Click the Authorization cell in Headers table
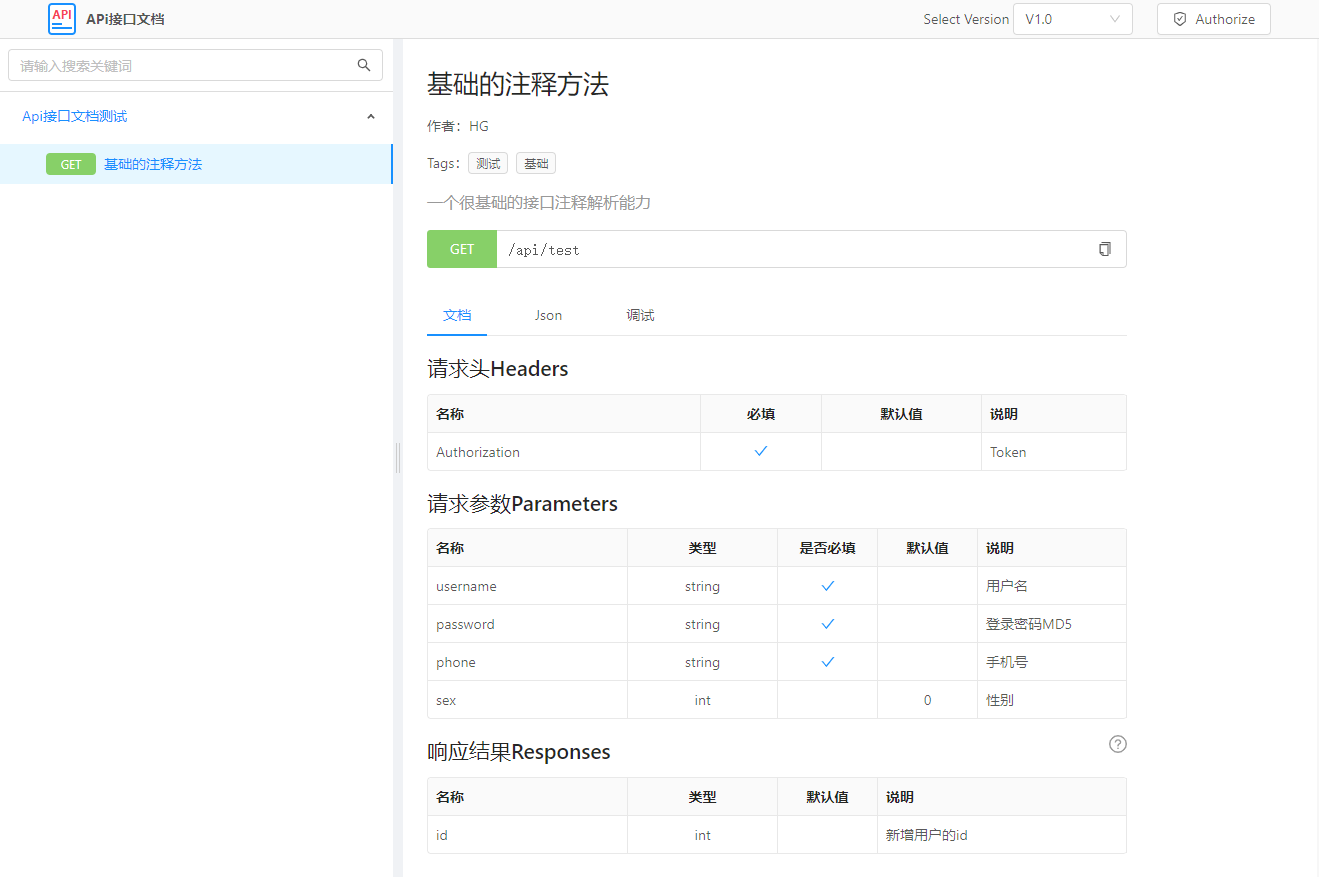Screen dimensions: 1319x879 click(564, 452)
